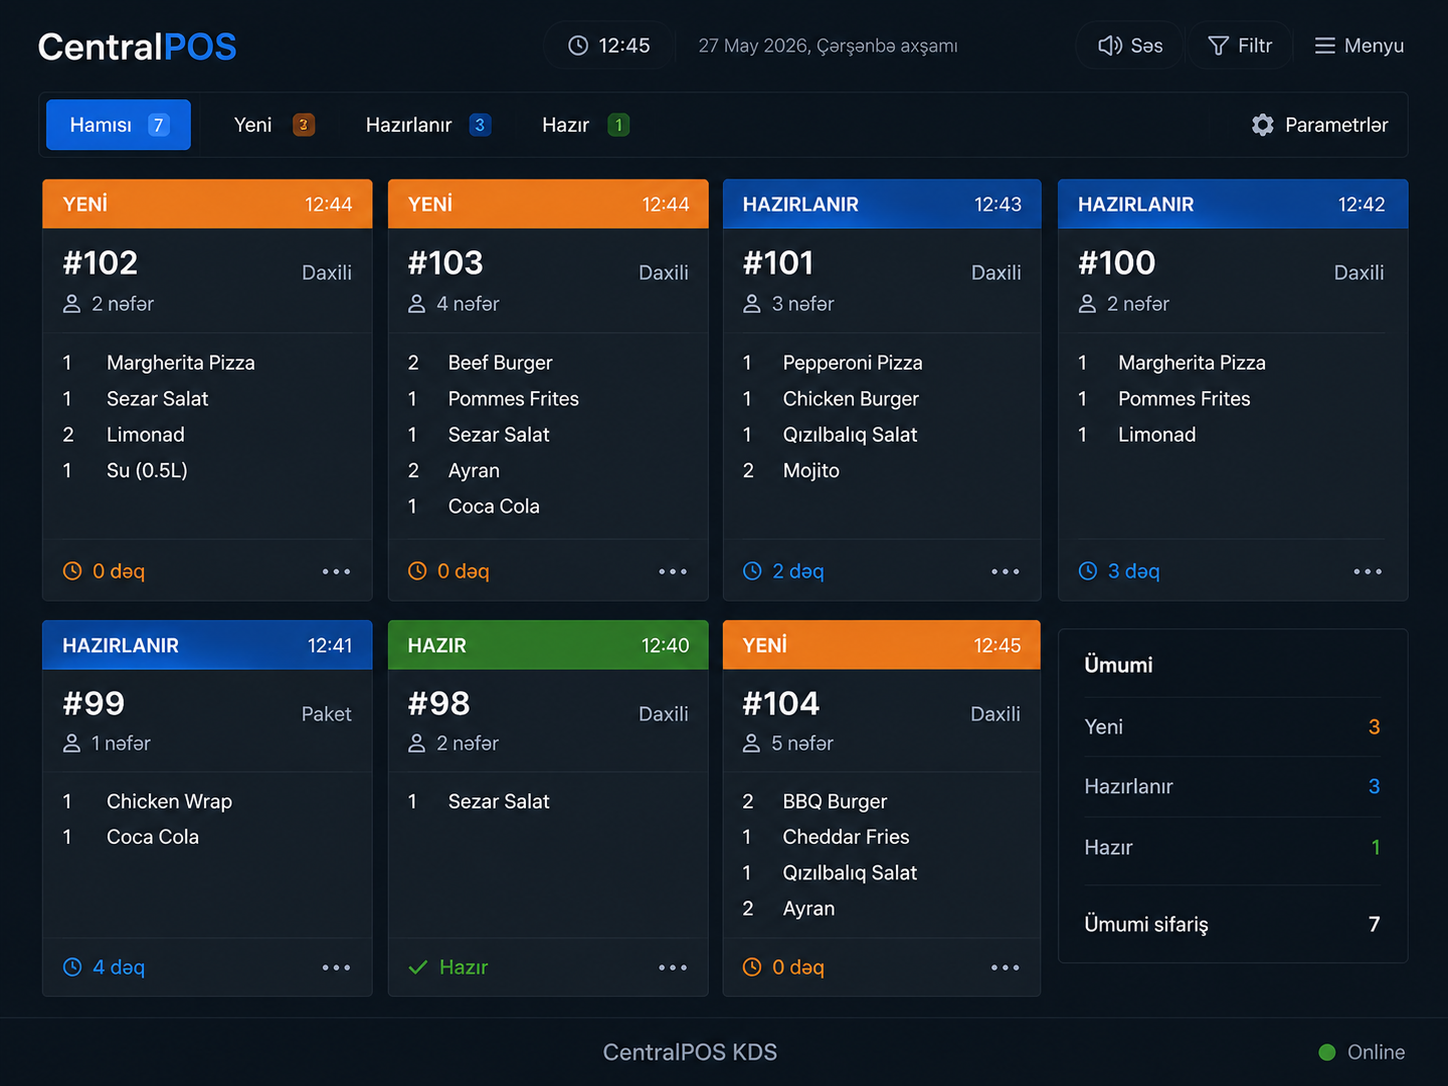The image size is (1448, 1086).
Task: Click the timer clock icon on order #103
Action: tap(417, 571)
